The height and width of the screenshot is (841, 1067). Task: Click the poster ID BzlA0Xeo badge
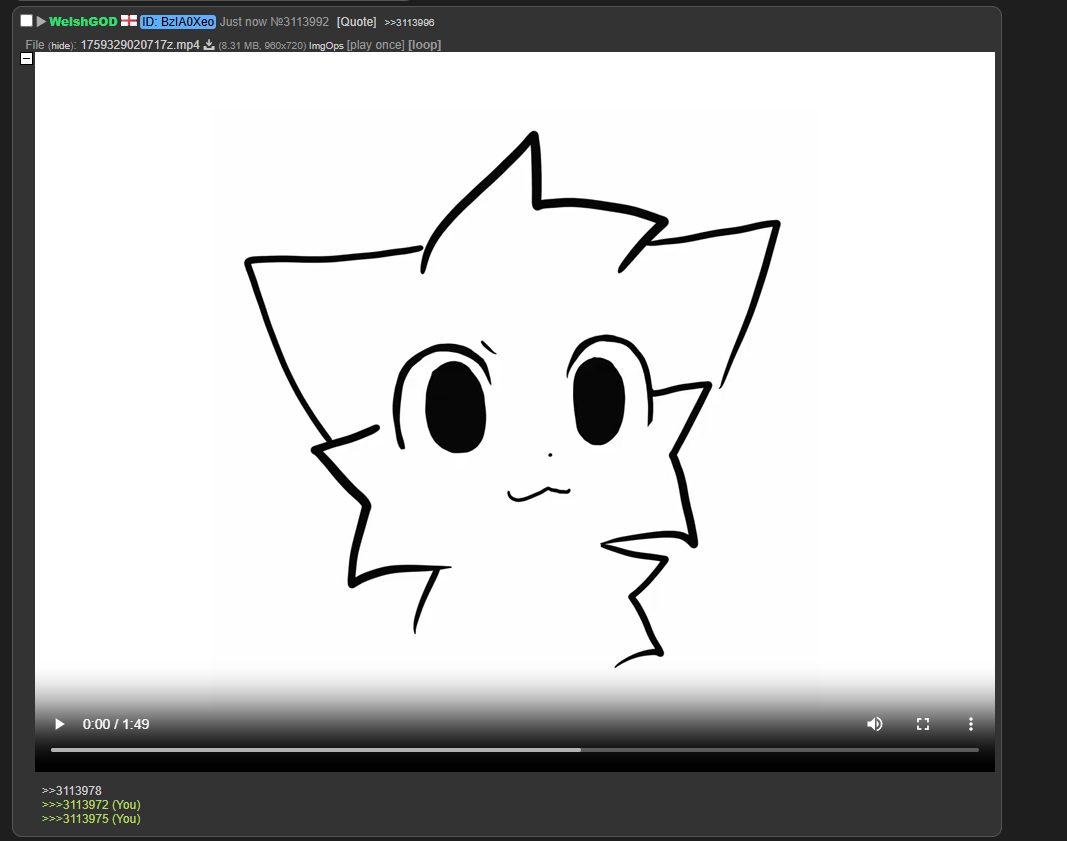(178, 22)
